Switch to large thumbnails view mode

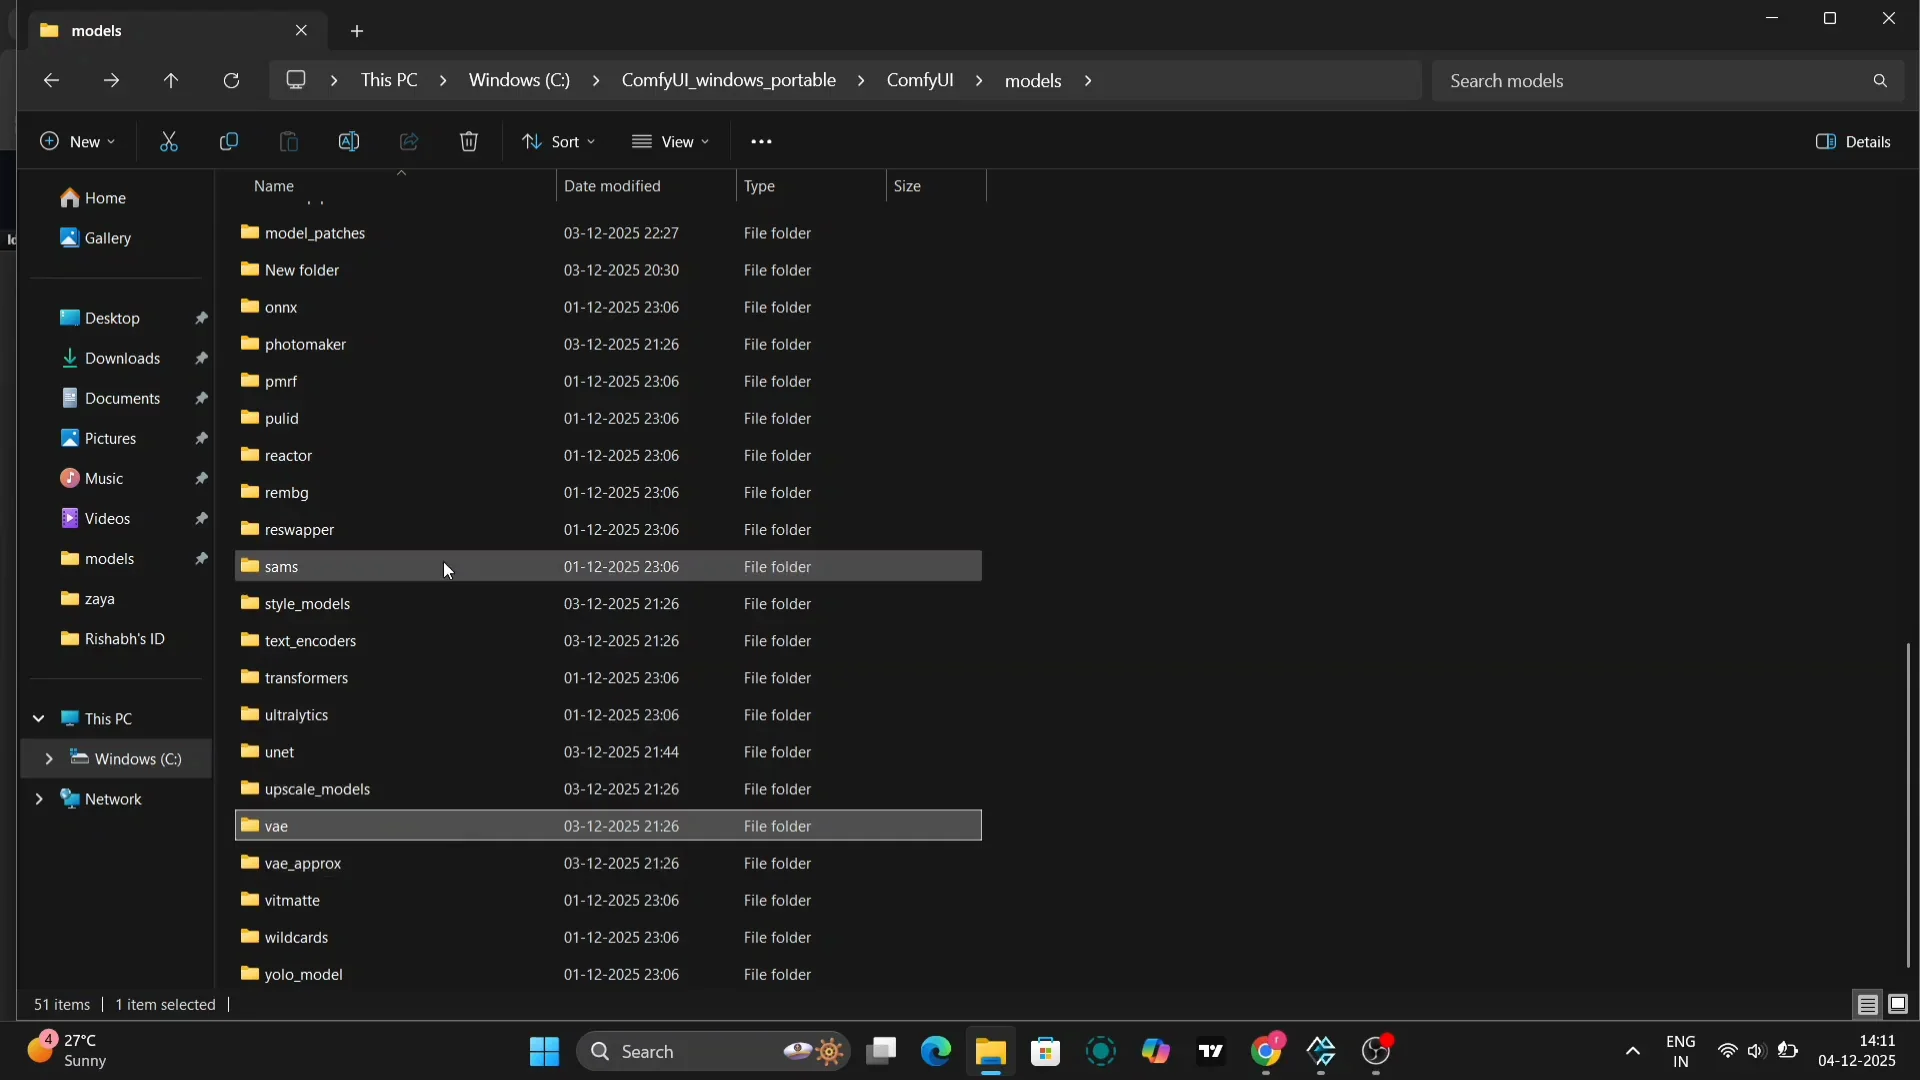pyautogui.click(x=1899, y=1005)
